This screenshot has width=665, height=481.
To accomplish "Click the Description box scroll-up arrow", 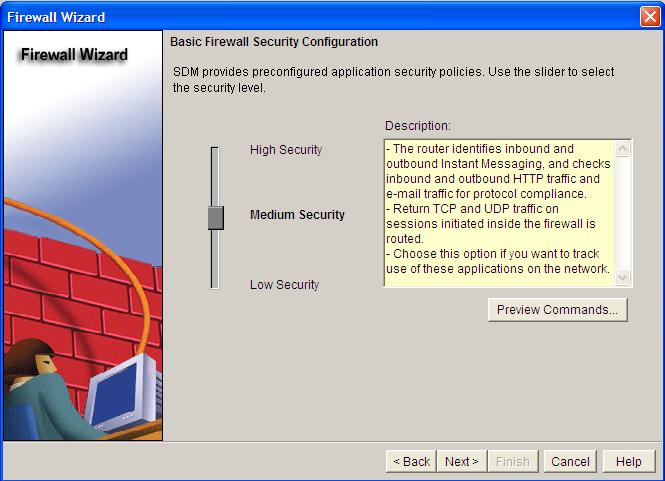I will coord(622,149).
